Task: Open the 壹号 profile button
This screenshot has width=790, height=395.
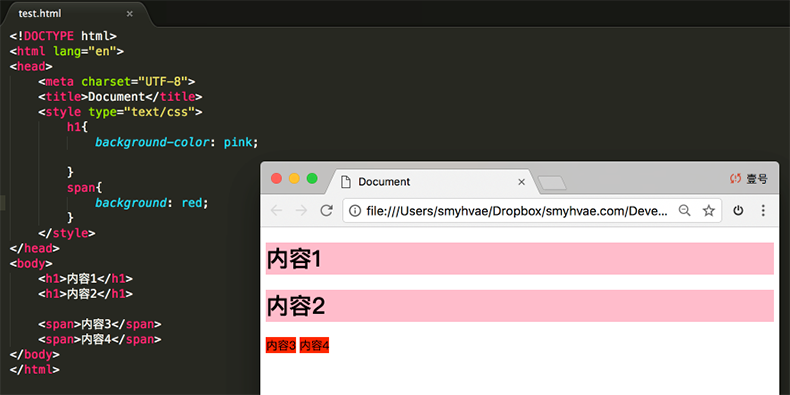Action: 749,179
